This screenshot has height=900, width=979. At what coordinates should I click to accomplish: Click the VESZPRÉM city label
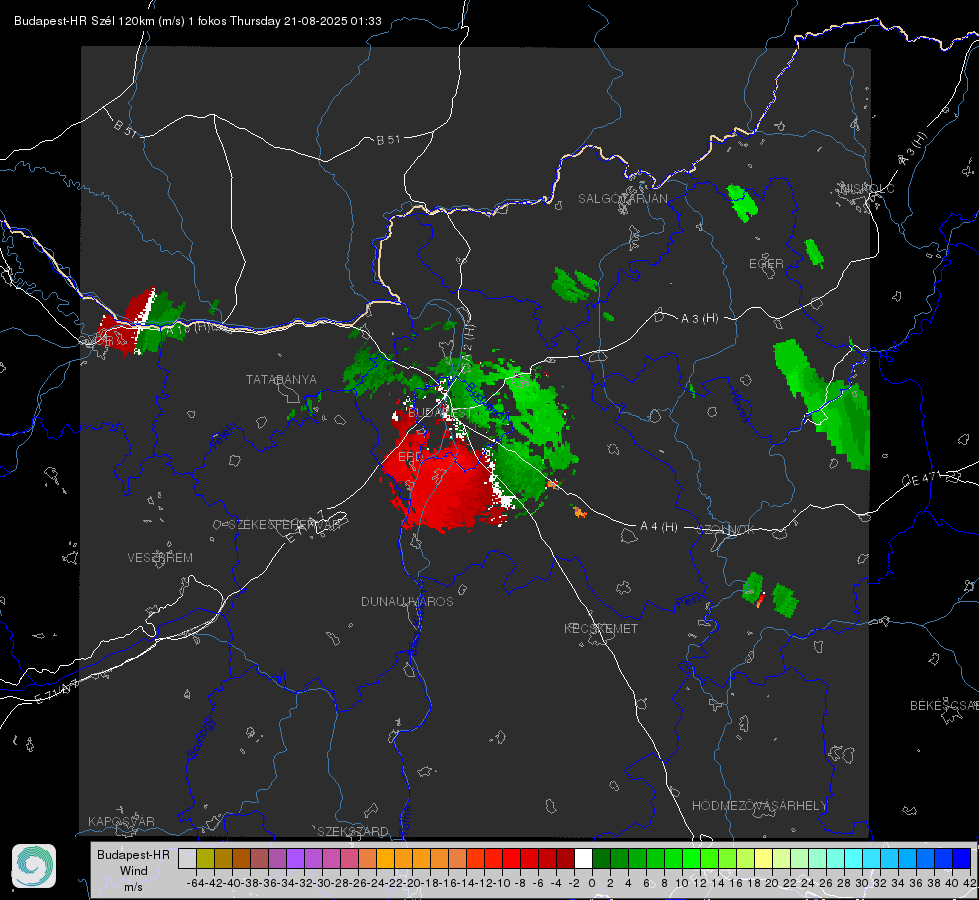[160, 557]
